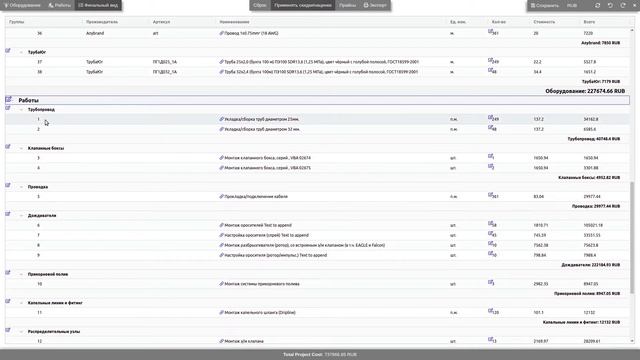Edit quantity 120 in Монтаж капельного шланга row
The width and height of the screenshot is (640, 360).
coord(491,311)
